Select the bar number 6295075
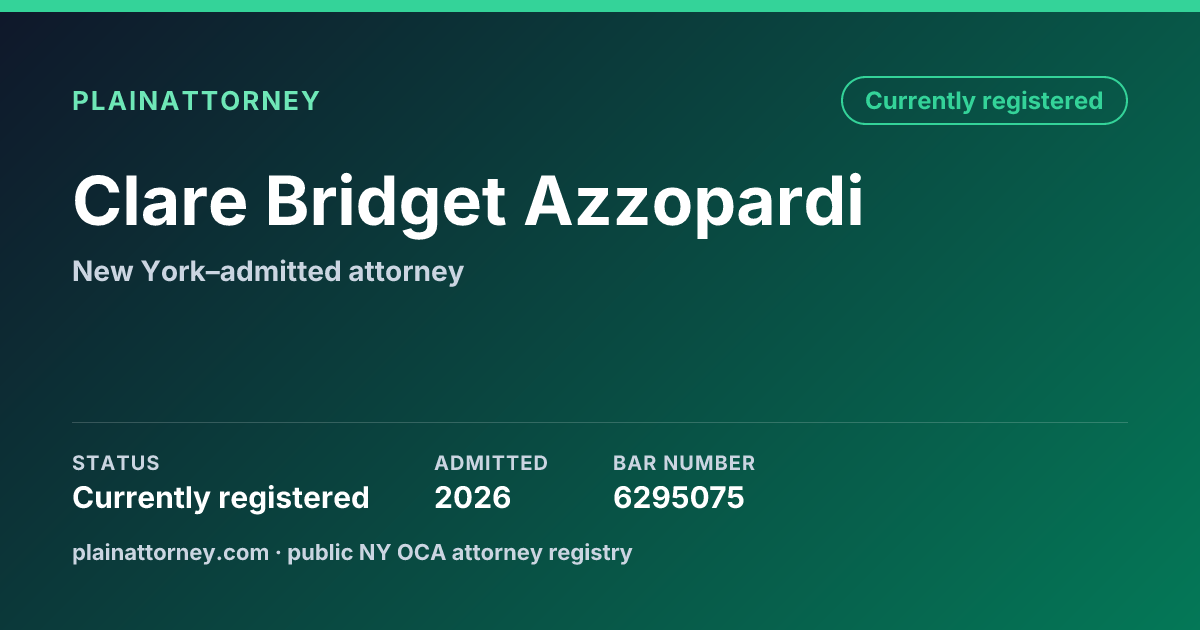Screen dimensions: 1200x630 [x=679, y=497]
